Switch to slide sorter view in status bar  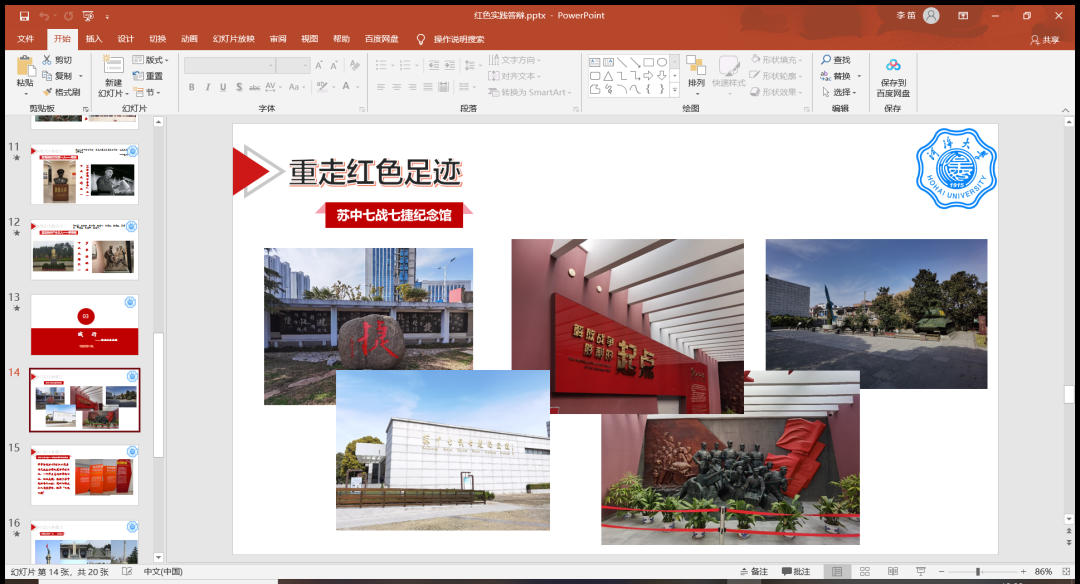(x=864, y=571)
